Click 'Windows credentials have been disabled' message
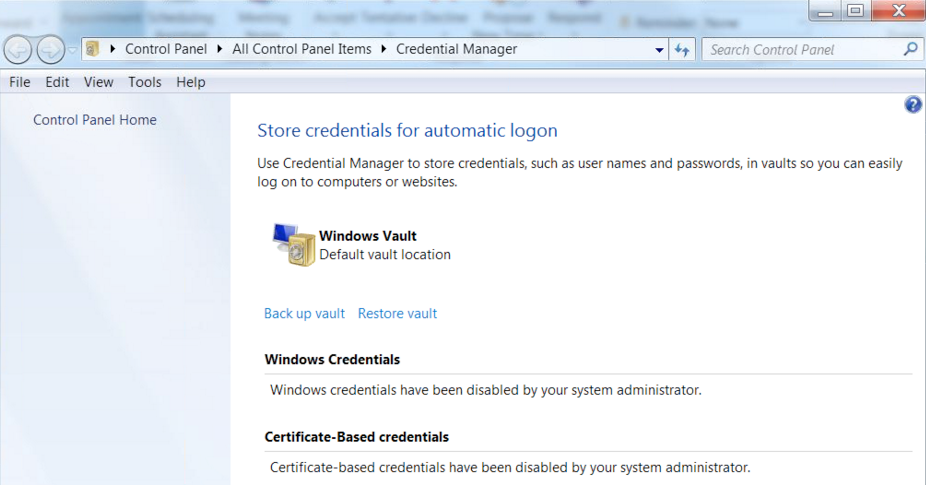Image resolution: width=926 pixels, height=485 pixels. [x=485, y=390]
